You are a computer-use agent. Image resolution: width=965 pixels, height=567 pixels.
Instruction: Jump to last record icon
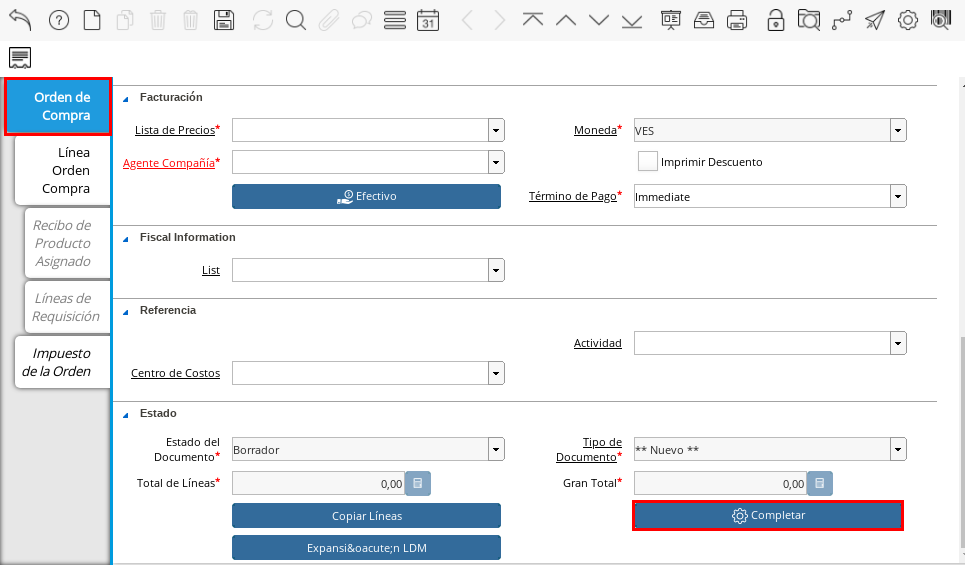(x=632, y=20)
